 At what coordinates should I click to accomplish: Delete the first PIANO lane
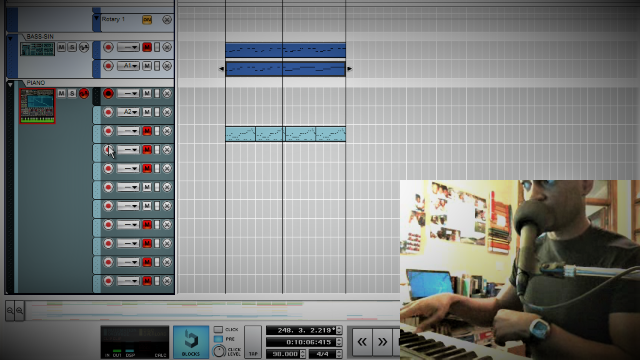(167, 93)
